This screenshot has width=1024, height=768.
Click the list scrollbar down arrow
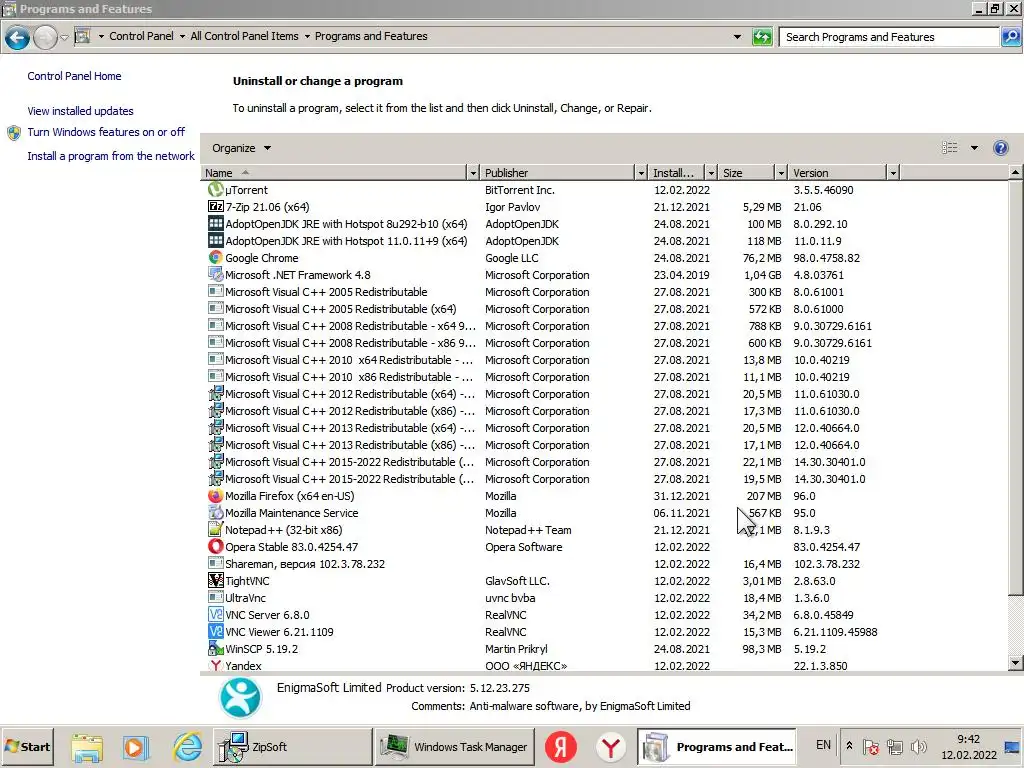click(x=1015, y=663)
